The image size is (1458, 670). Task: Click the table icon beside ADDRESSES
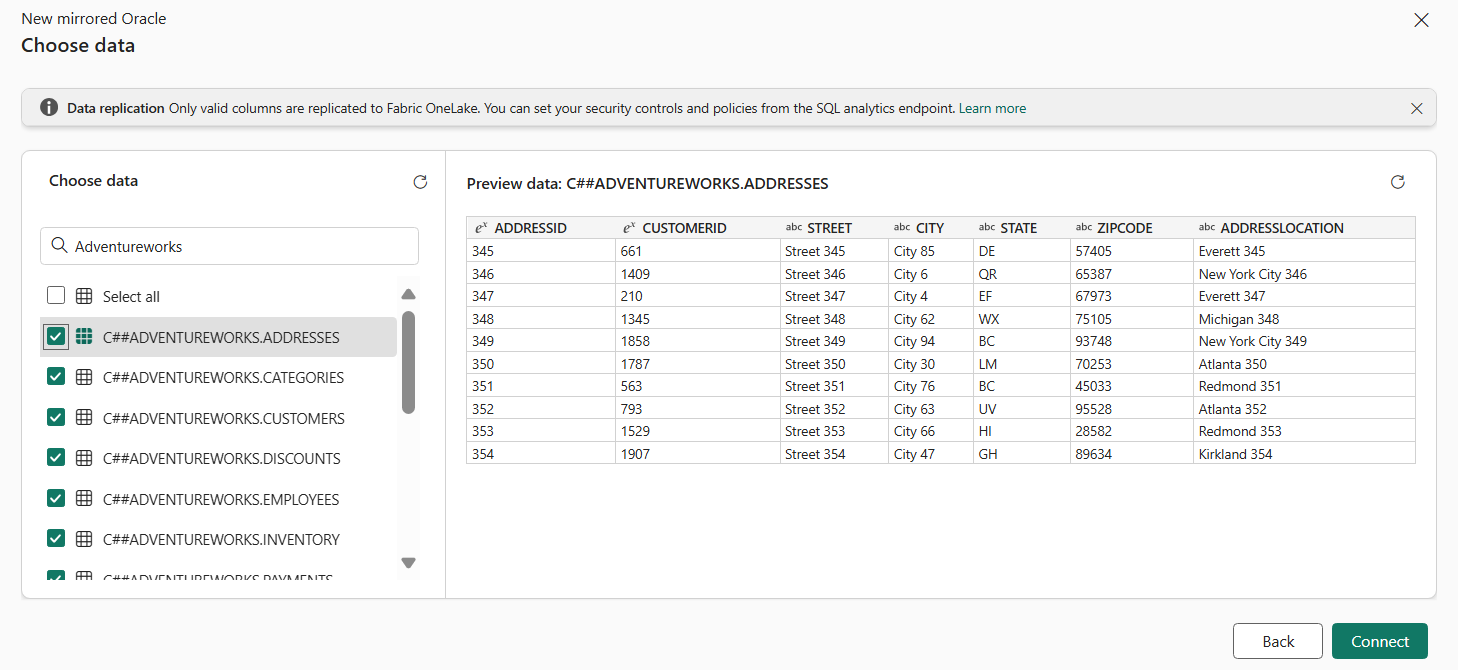click(x=84, y=336)
